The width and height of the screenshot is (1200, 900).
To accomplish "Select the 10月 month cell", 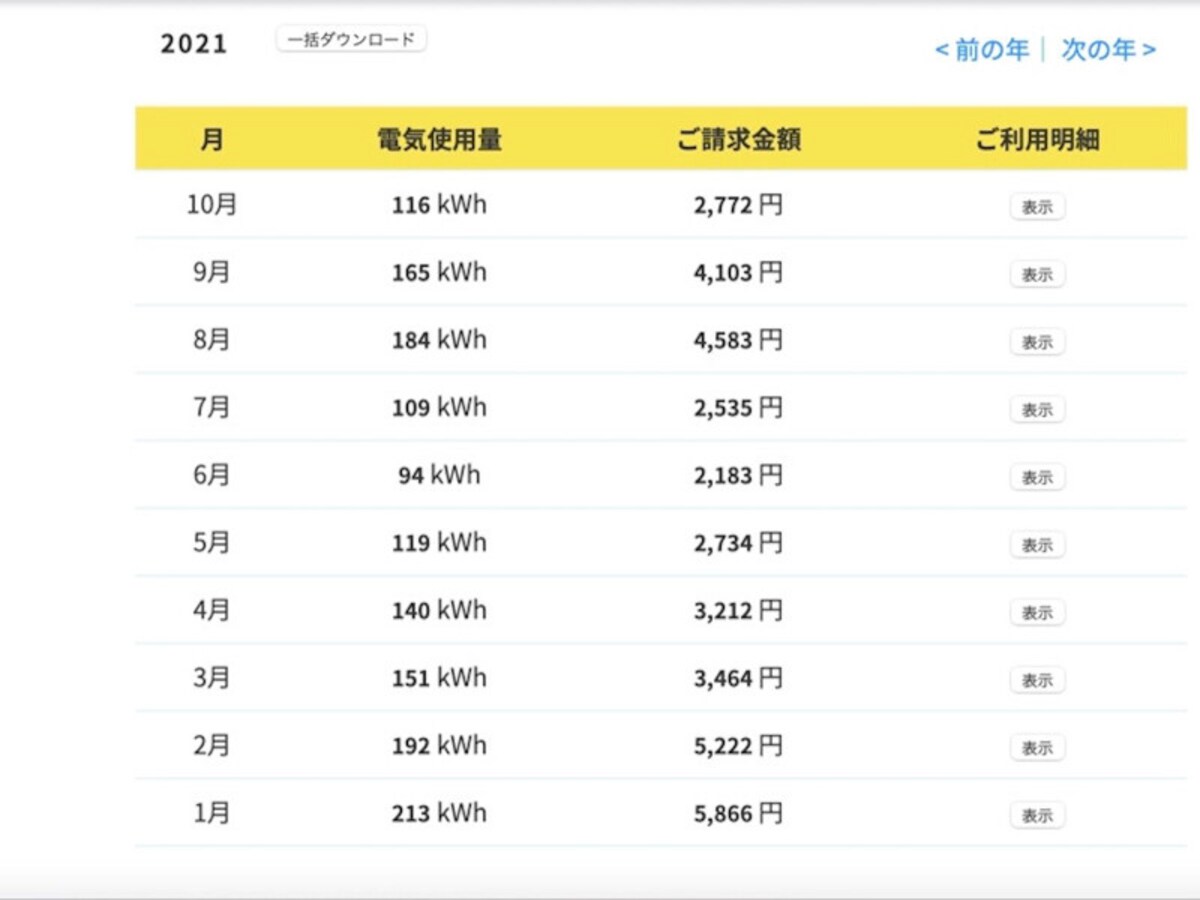I will pos(212,205).
